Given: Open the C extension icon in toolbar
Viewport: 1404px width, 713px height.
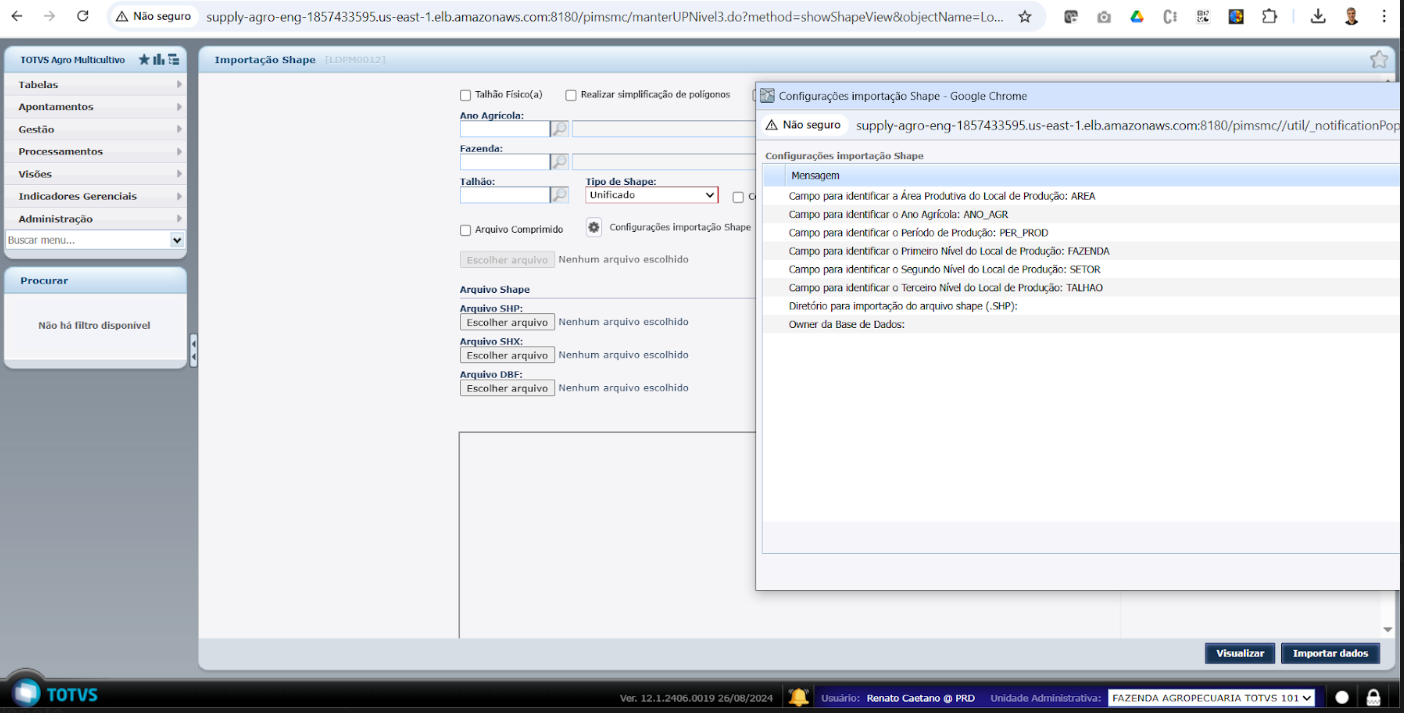Looking at the screenshot, I should pyautogui.click(x=1170, y=16).
